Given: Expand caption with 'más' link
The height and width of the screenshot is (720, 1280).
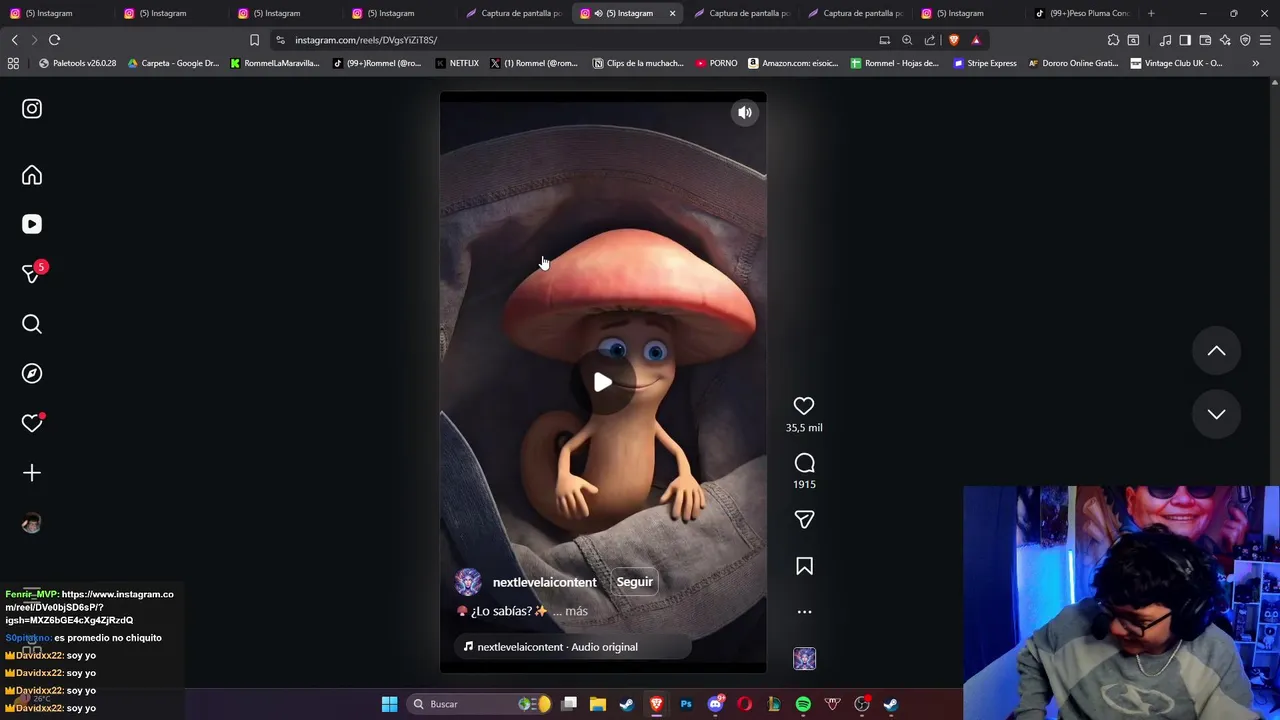Looking at the screenshot, I should tap(576, 611).
